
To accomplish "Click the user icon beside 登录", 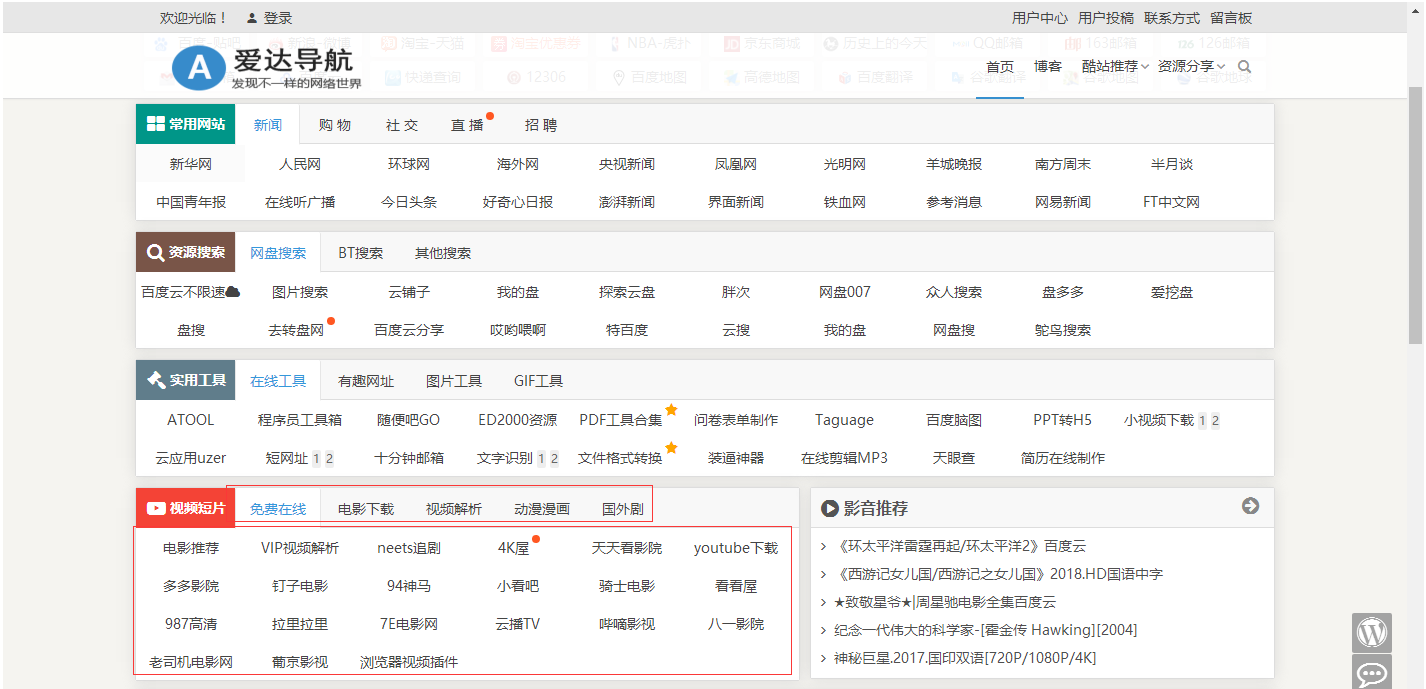I will coord(252,18).
